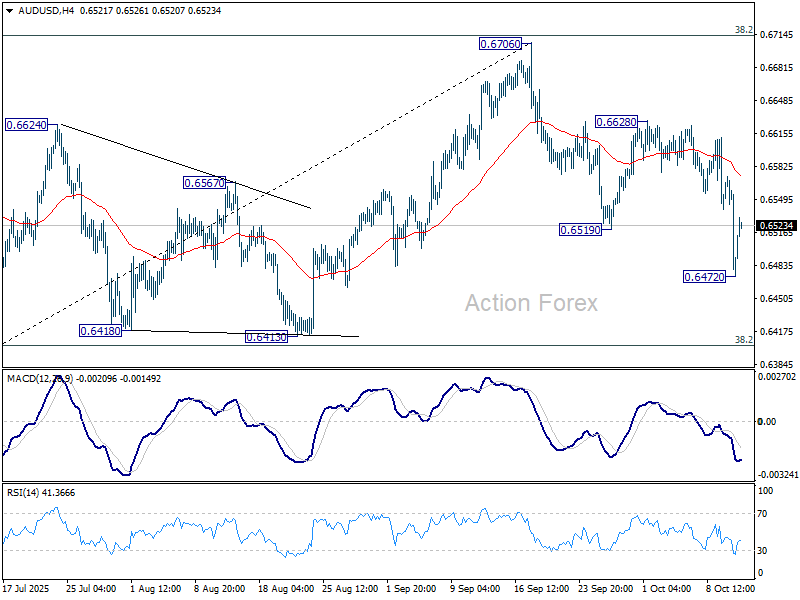
Task: Select the 16 Sep 12:00 date marker
Action: point(542,590)
